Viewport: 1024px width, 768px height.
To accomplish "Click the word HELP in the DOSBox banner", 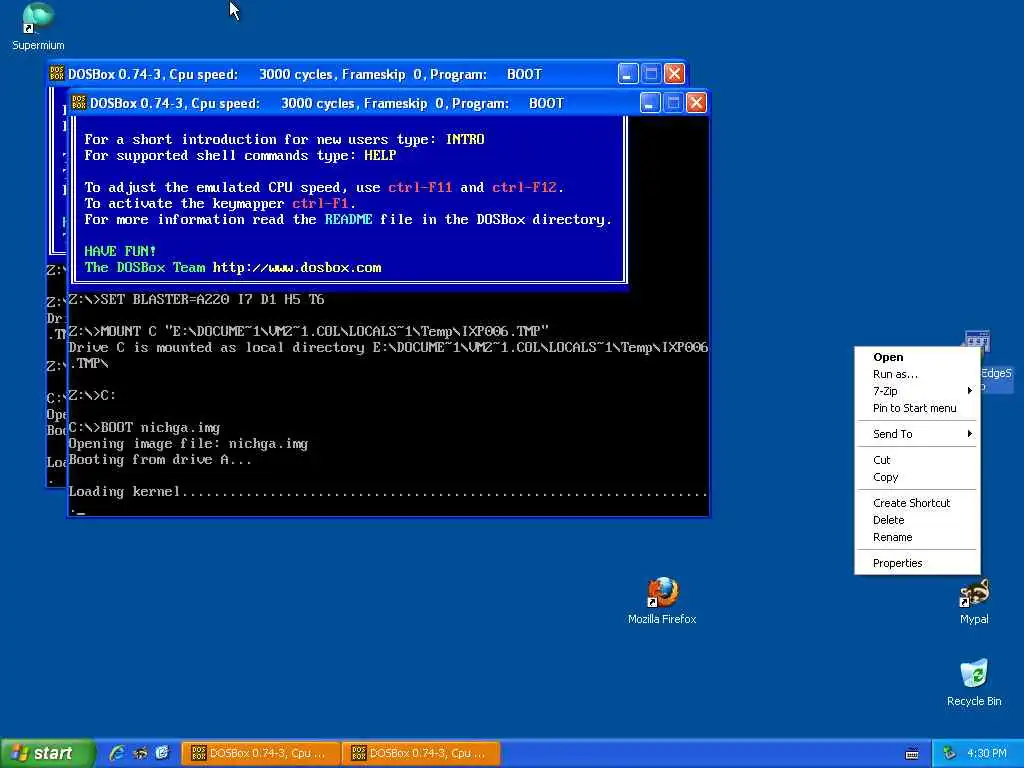I will point(380,155).
